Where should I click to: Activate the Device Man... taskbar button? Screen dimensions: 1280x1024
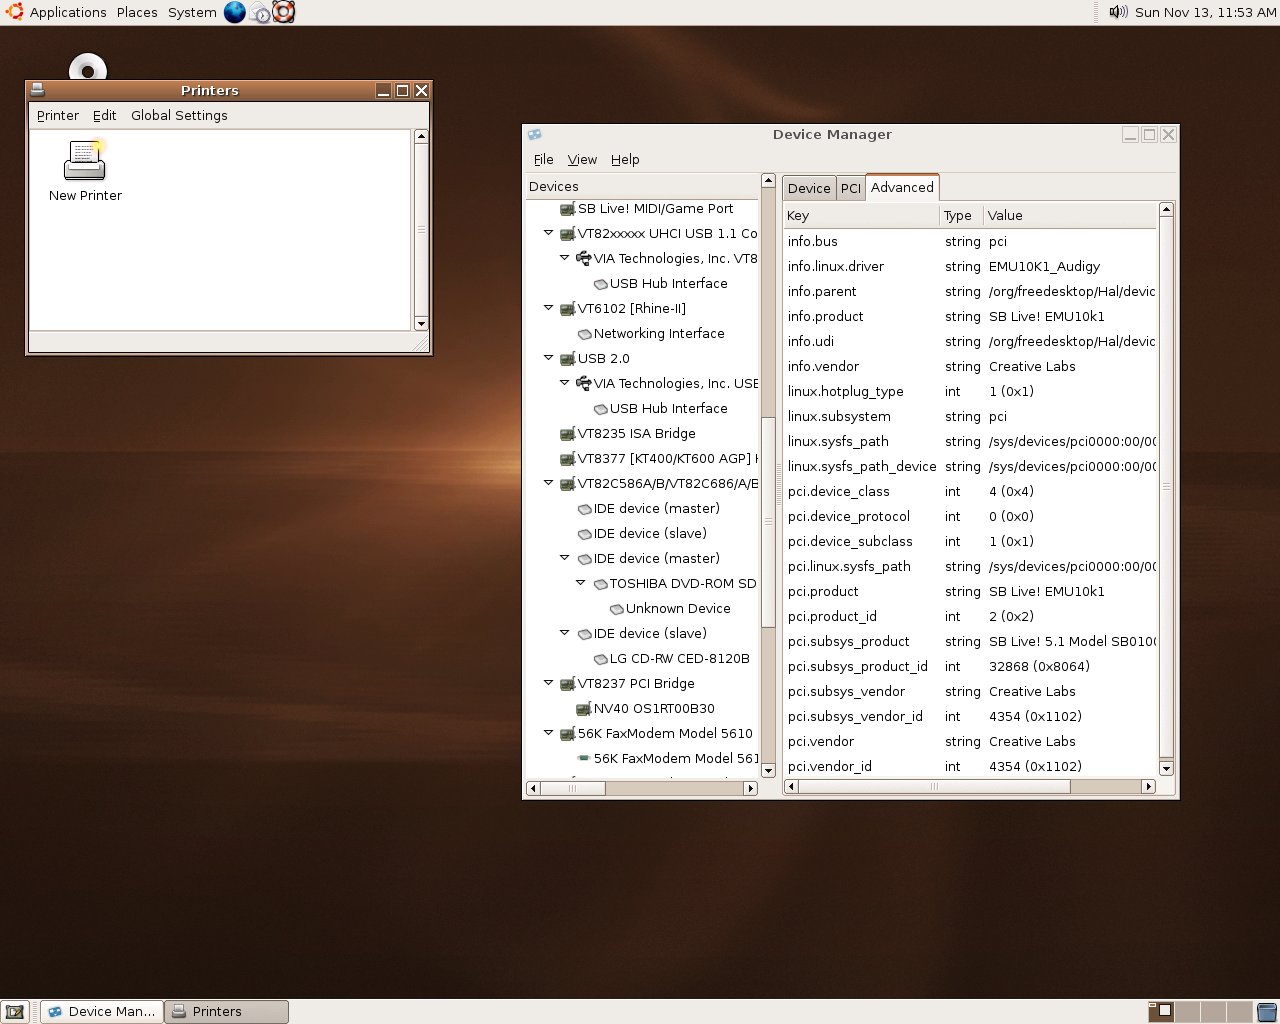[102, 1012]
